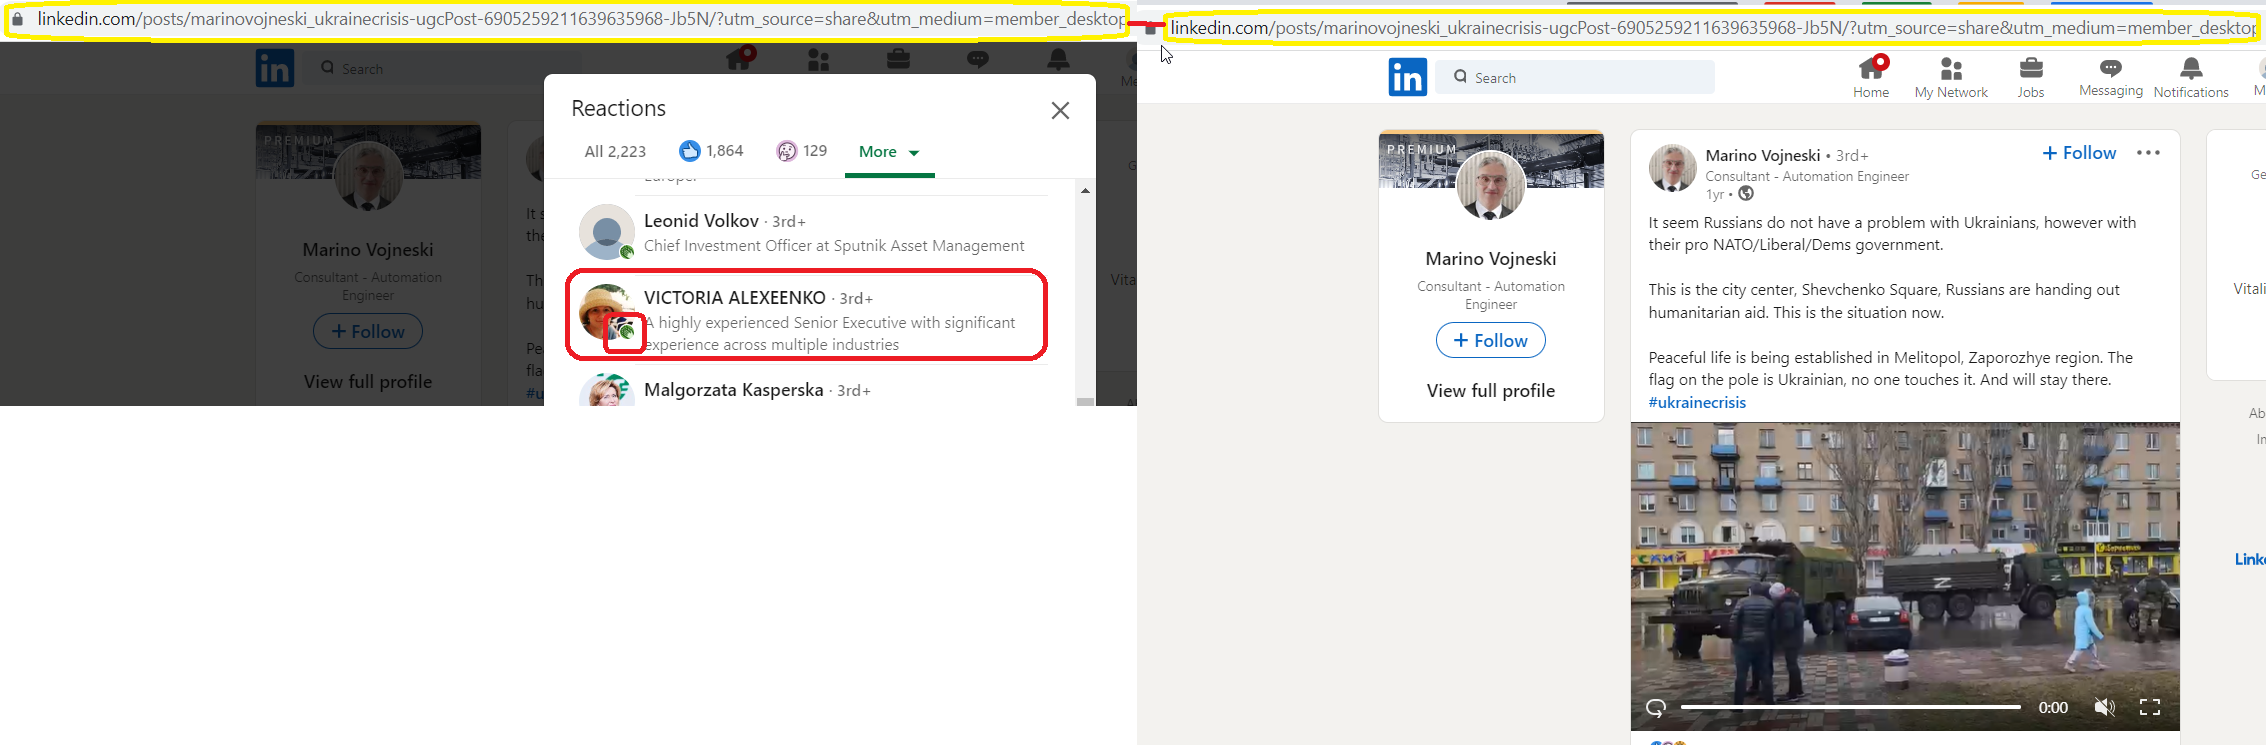Open the 1,864 likes reactions tab
2266x745 pixels.
pyautogui.click(x=711, y=151)
